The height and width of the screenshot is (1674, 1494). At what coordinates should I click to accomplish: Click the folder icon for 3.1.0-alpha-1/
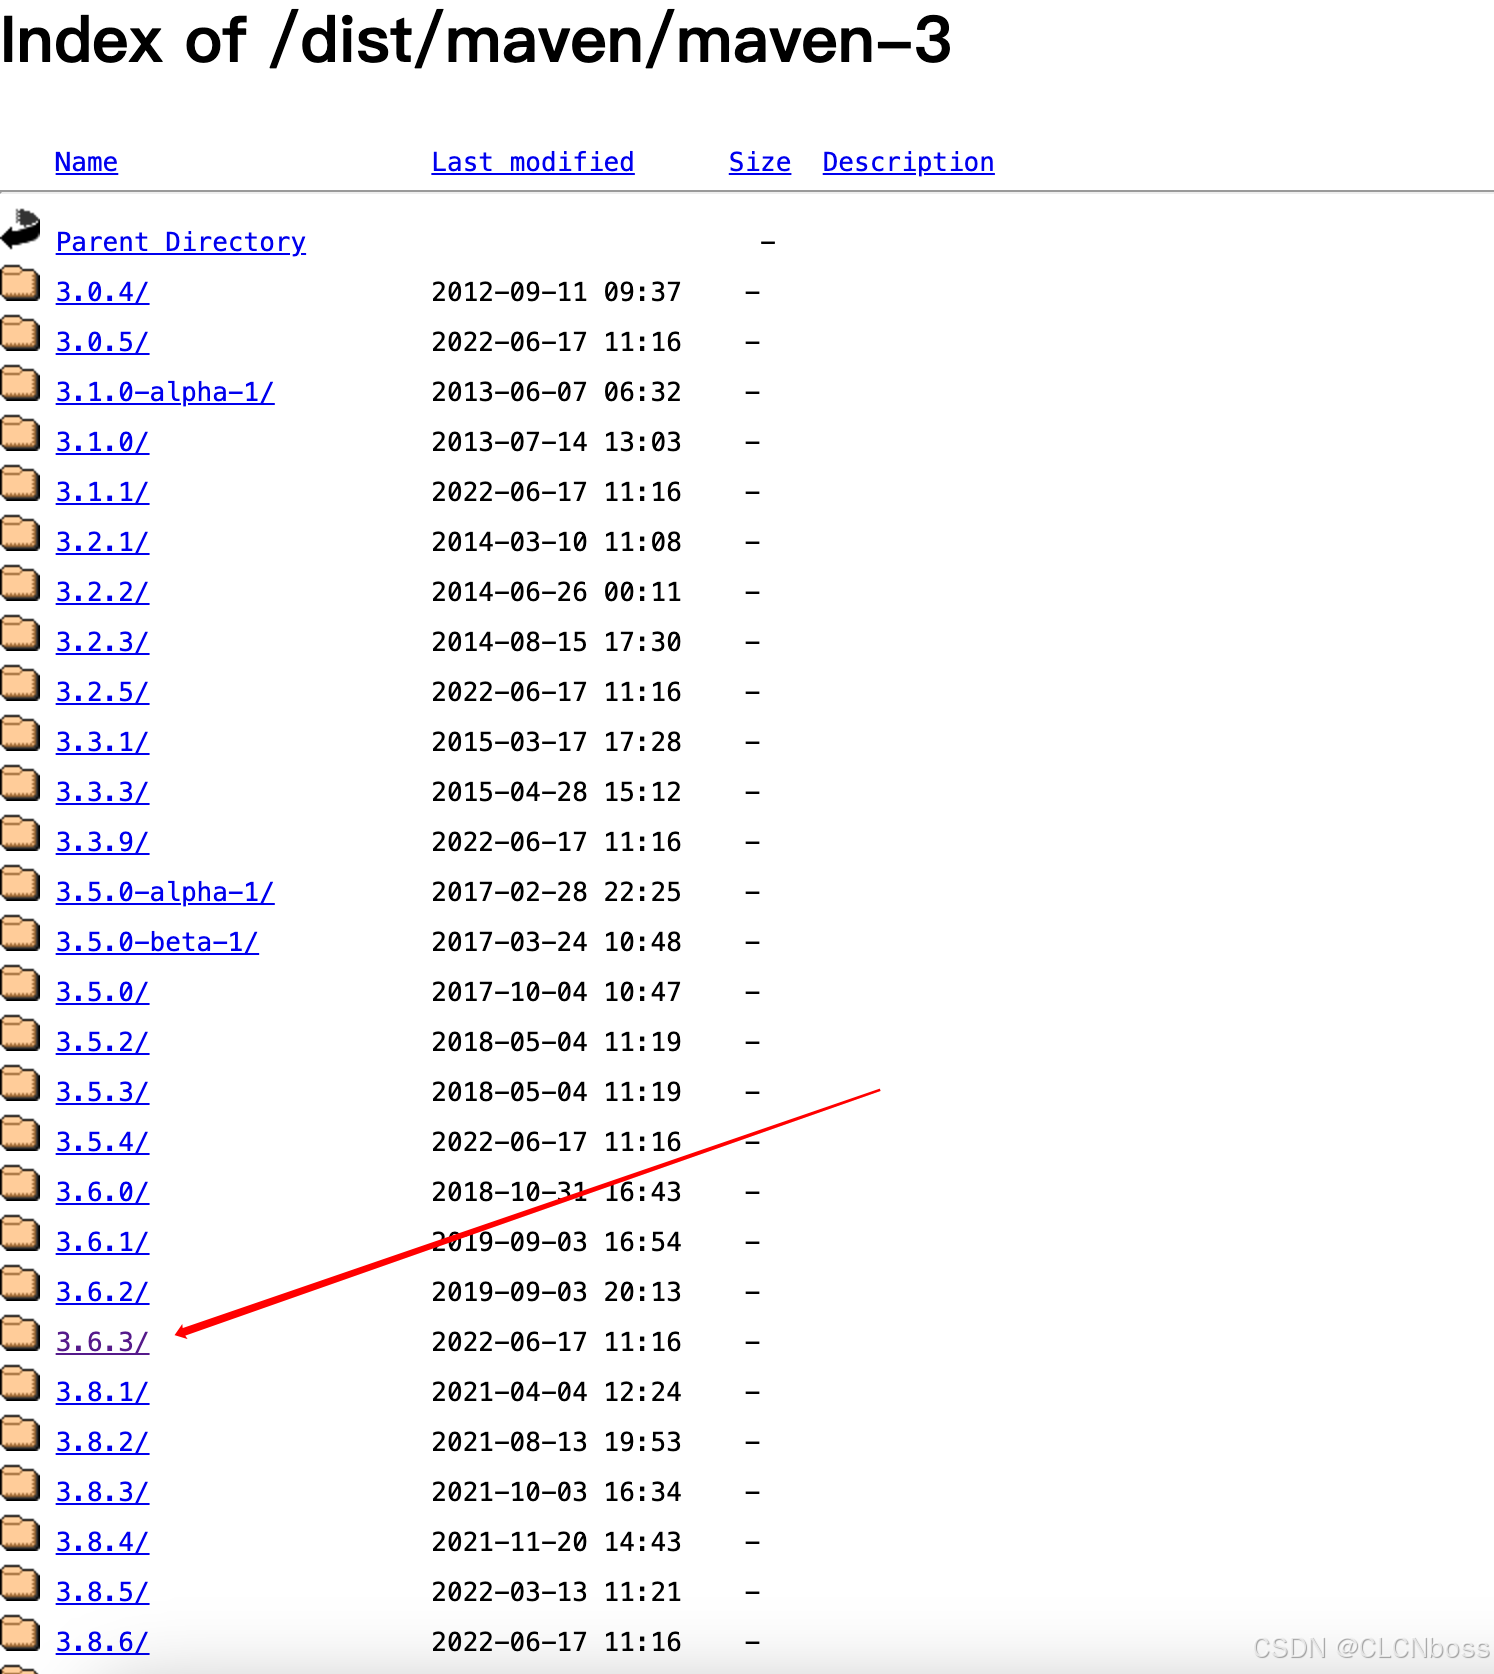click(x=20, y=384)
